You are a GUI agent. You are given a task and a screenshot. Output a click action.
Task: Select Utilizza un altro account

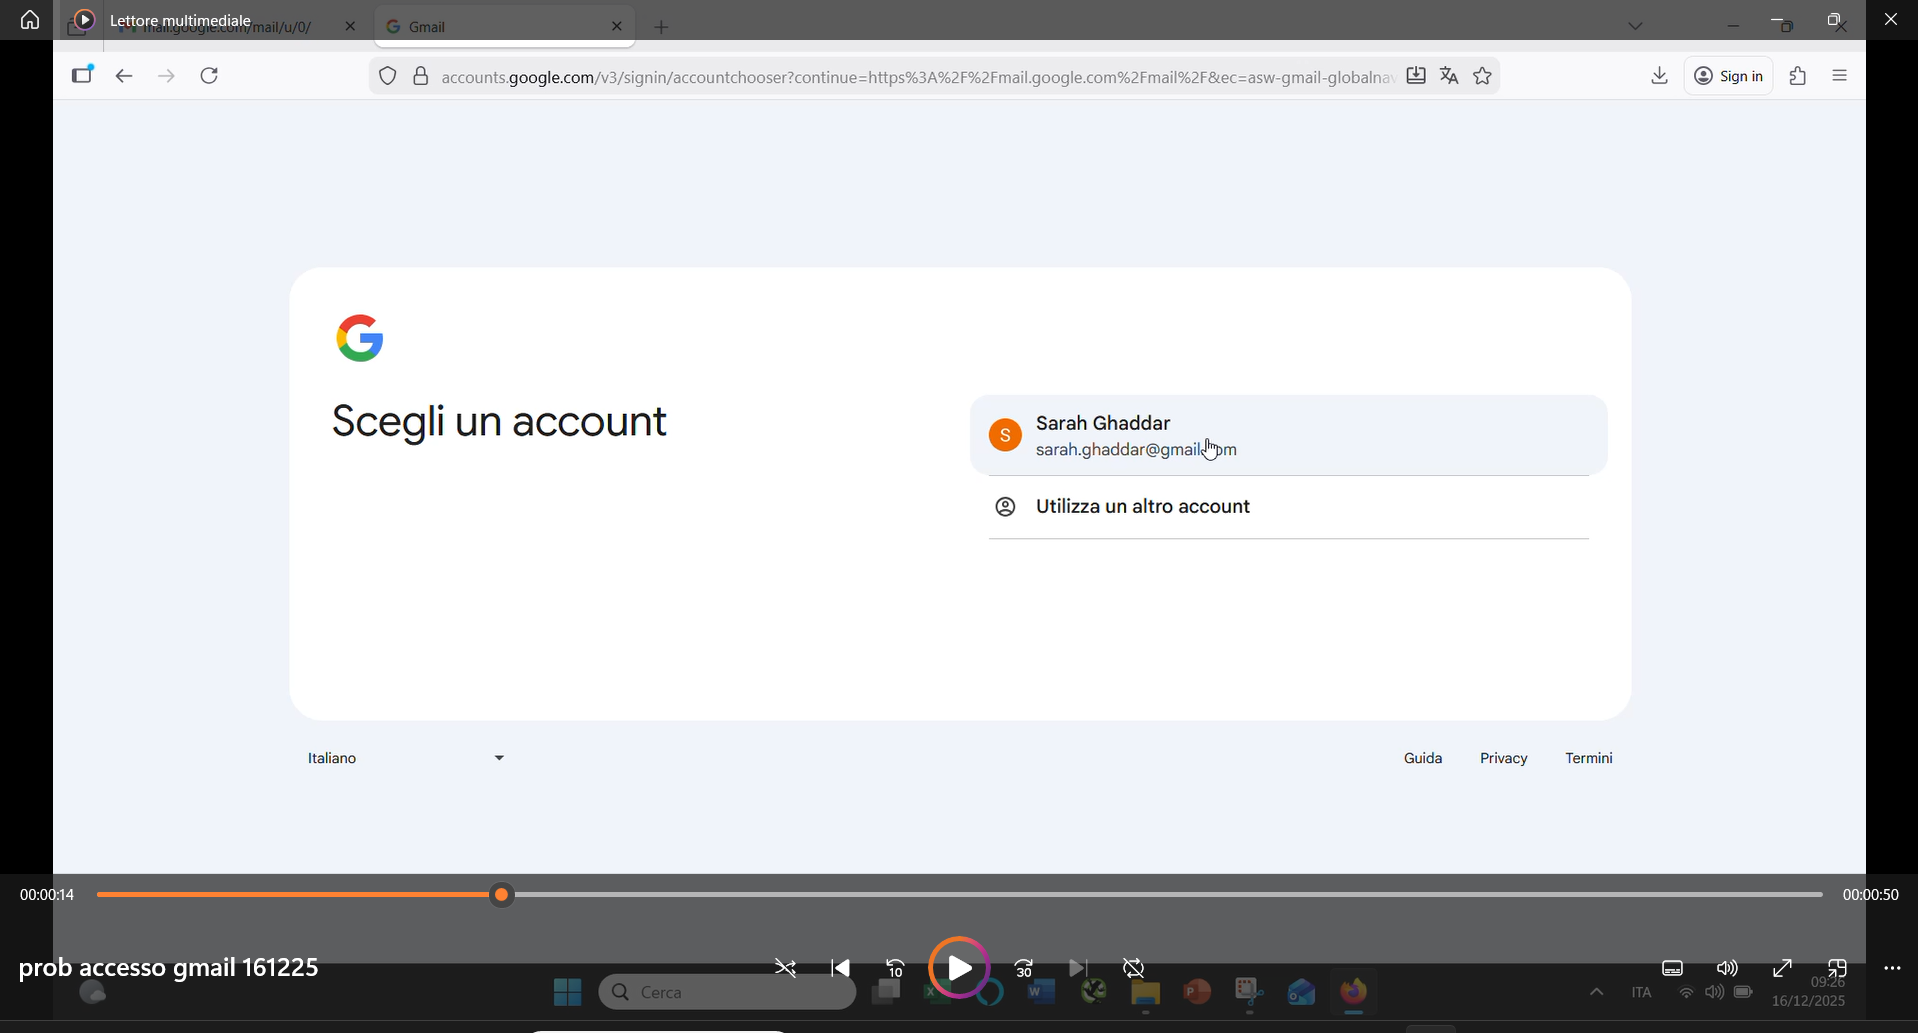(x=1289, y=507)
